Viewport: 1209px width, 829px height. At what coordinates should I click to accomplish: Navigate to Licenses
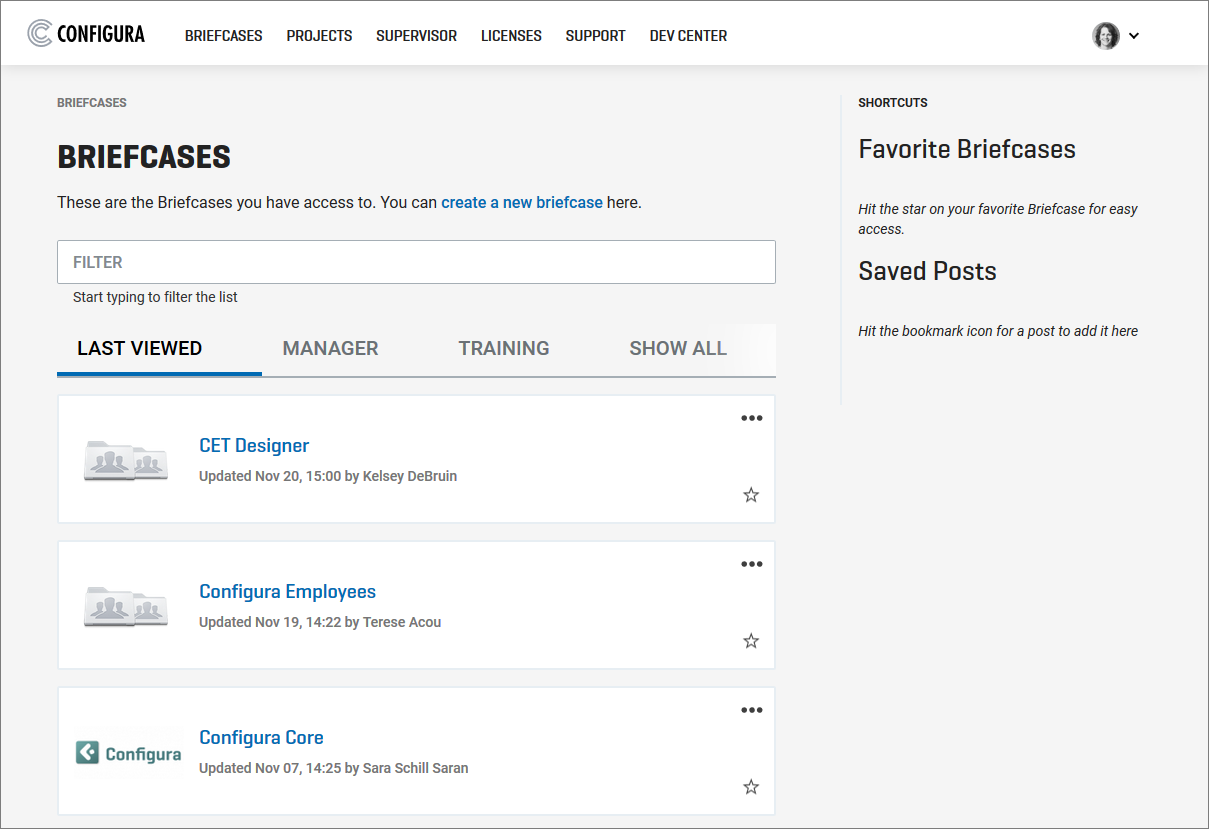pyautogui.click(x=511, y=36)
